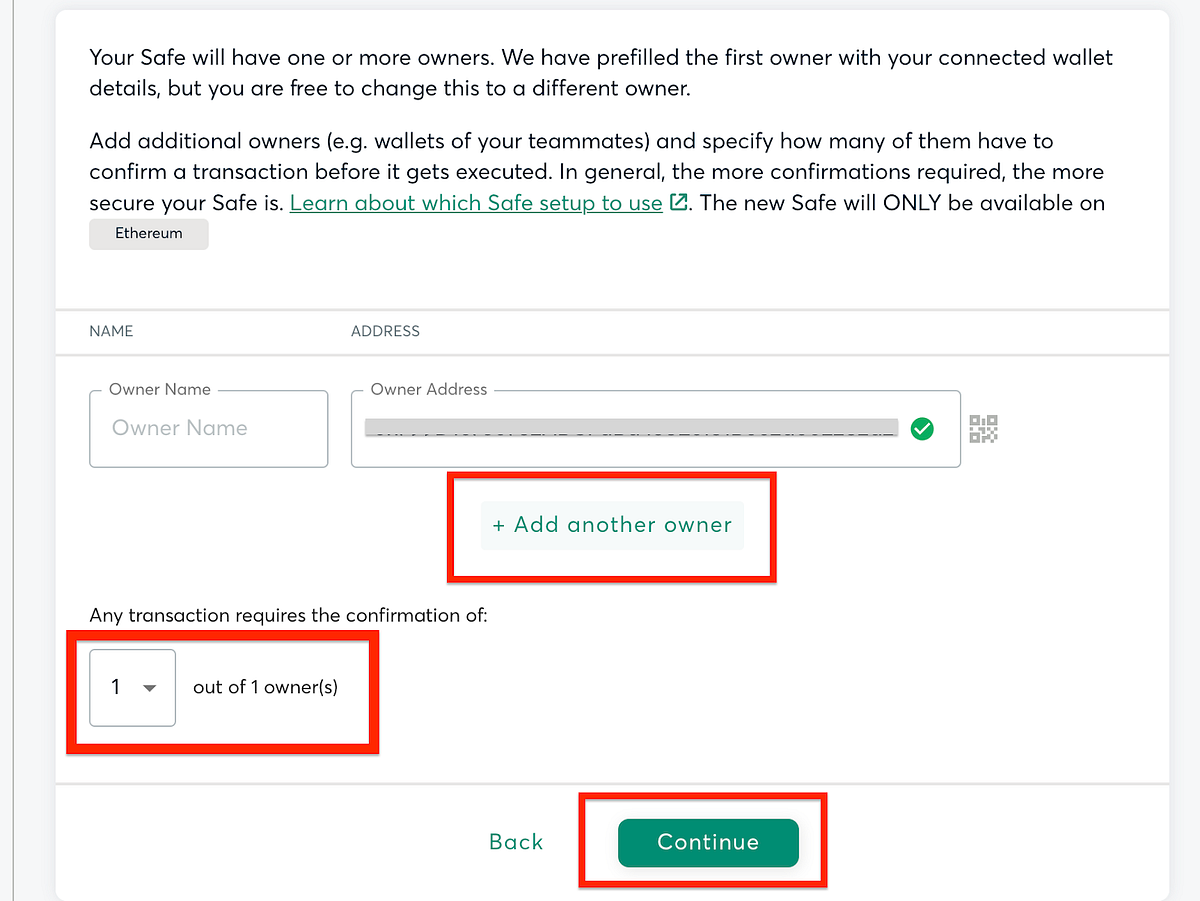Image resolution: width=1200 pixels, height=901 pixels.
Task: Click the external link icon after Safe setup link
Action: point(678,203)
